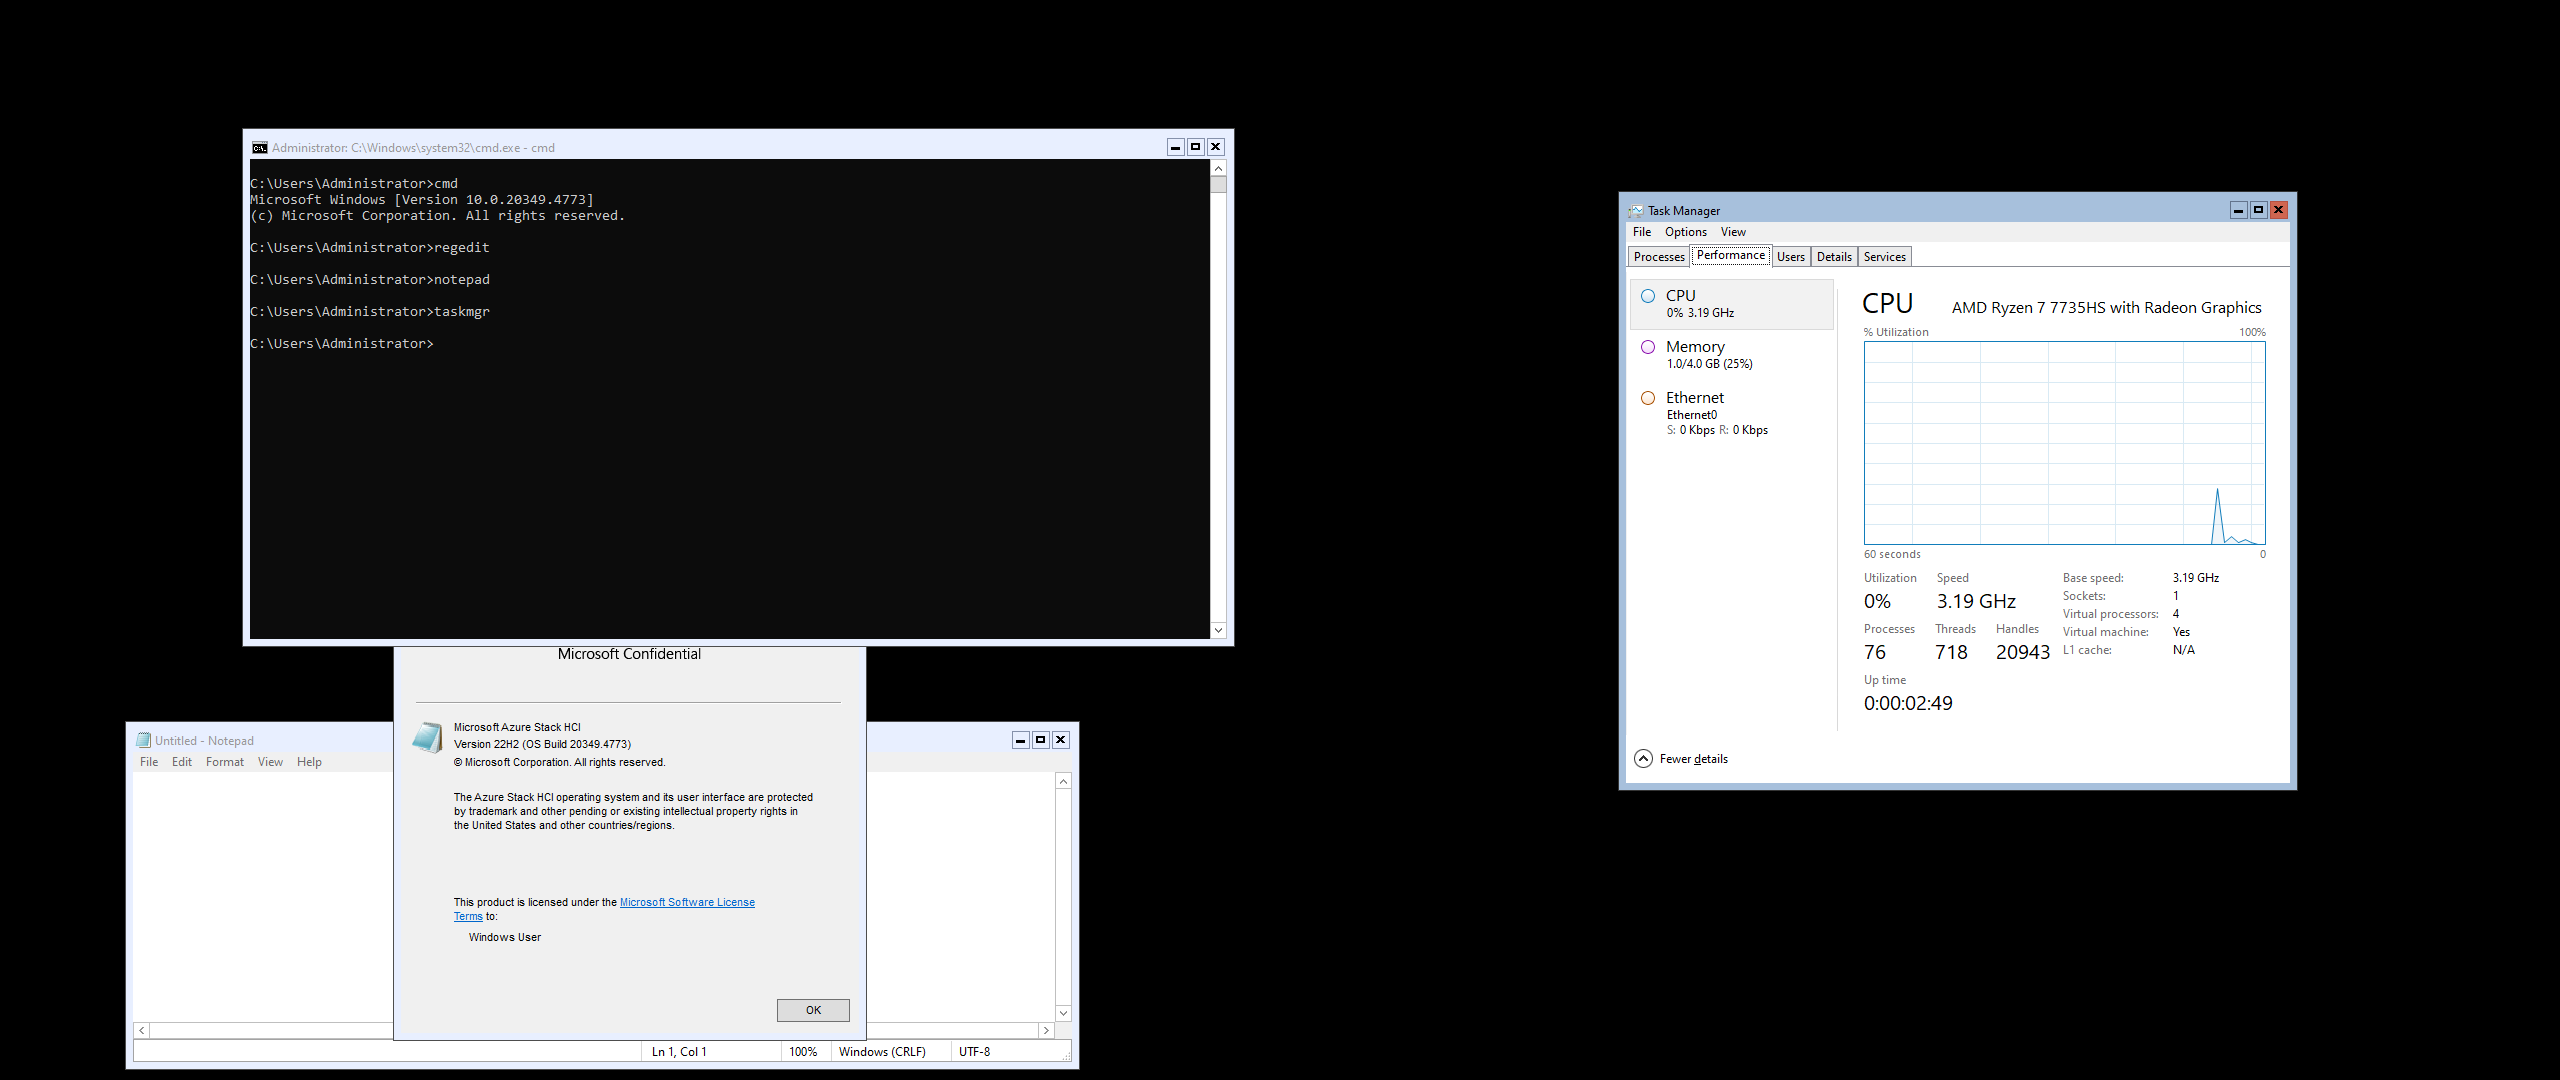
Task: Click the Notepad title bar icon
Action: click(144, 741)
